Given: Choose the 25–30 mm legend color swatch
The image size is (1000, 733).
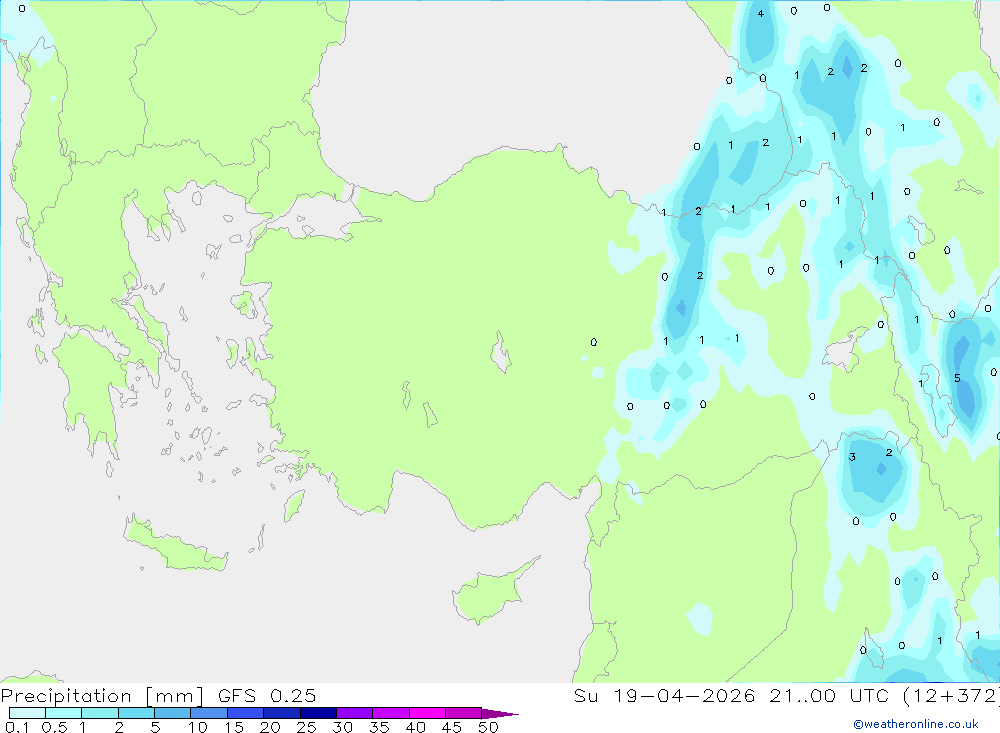Looking at the screenshot, I should pos(318,713).
